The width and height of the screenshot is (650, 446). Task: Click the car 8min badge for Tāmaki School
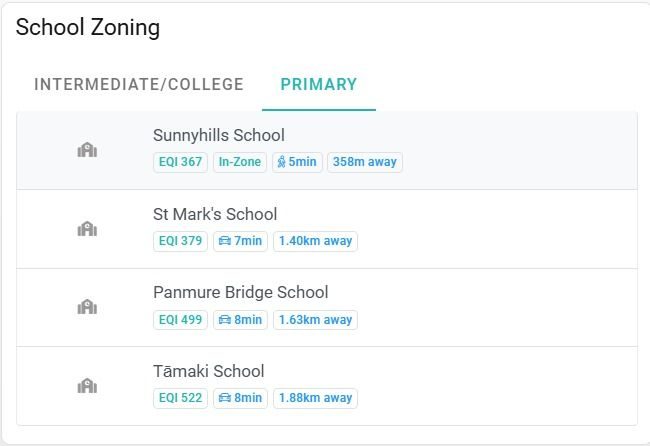pos(240,398)
